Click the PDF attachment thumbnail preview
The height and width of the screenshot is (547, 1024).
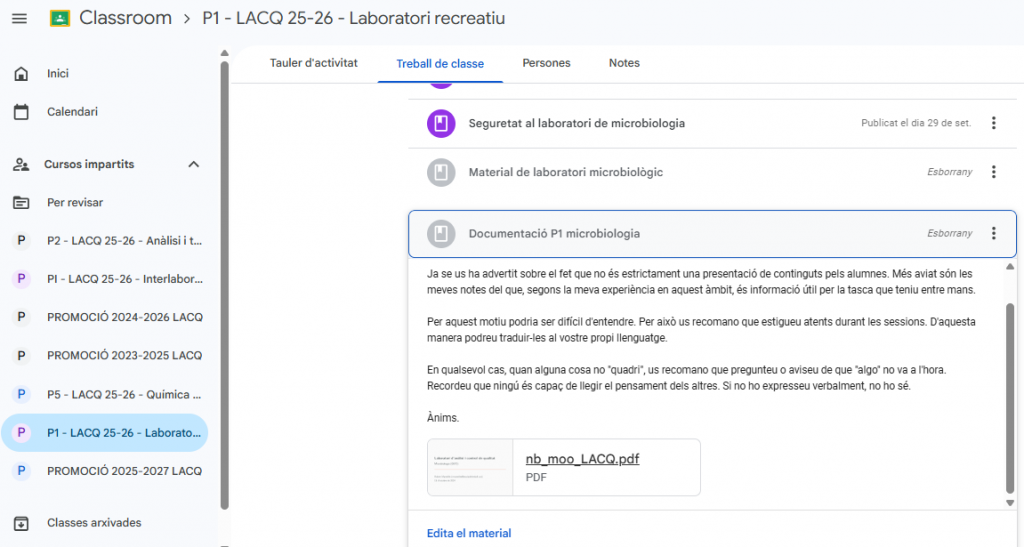click(470, 467)
